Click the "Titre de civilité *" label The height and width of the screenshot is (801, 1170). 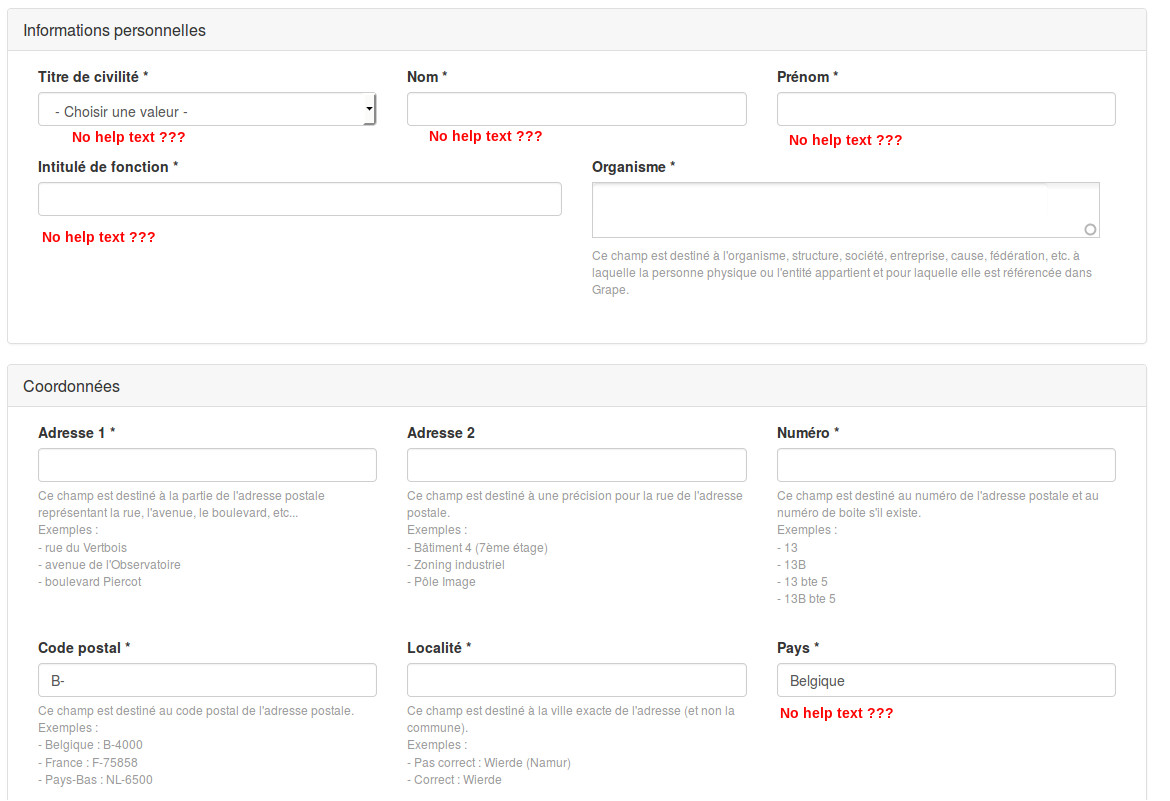coord(93,77)
